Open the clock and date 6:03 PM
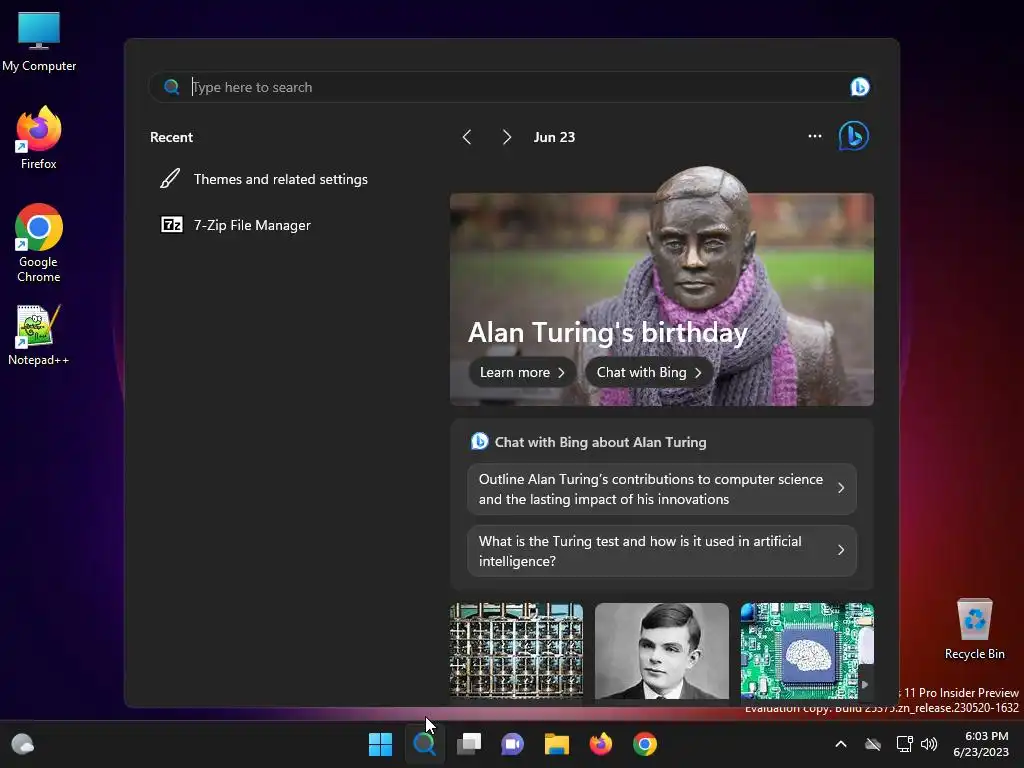 click(x=981, y=744)
